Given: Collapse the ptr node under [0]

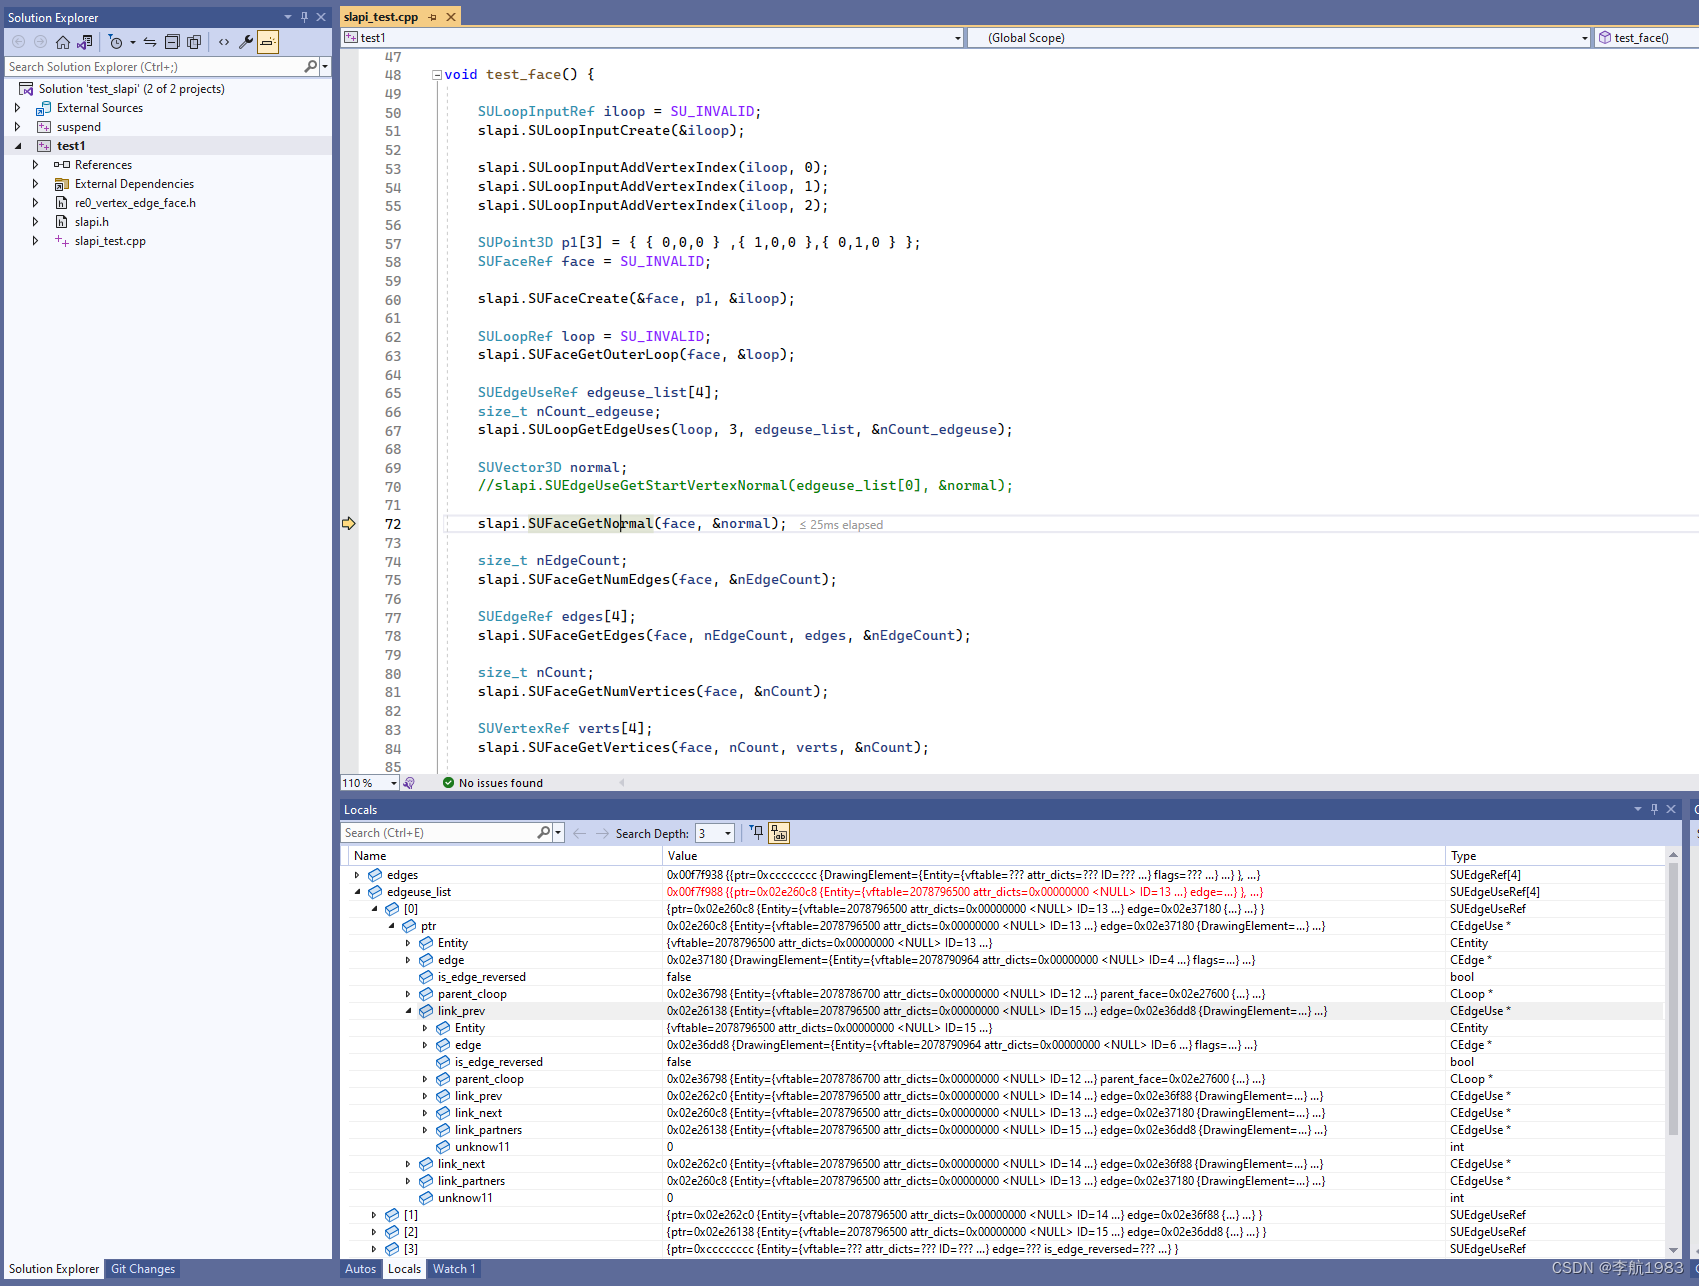Looking at the screenshot, I should (391, 926).
